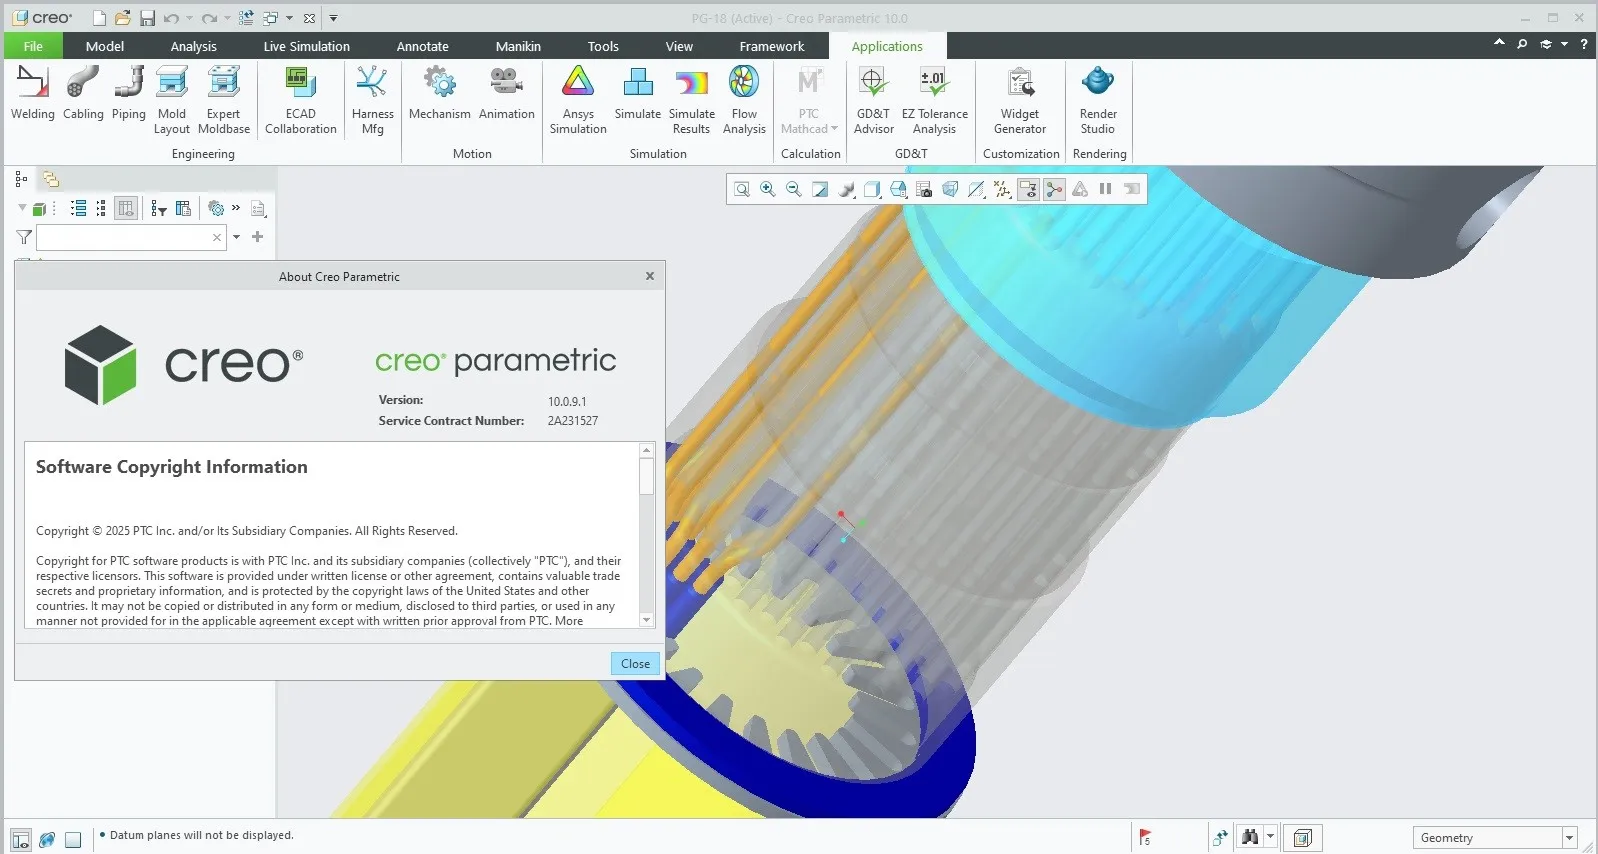The height and width of the screenshot is (854, 1598).
Task: Go to the Annotate tab
Action: (x=423, y=46)
